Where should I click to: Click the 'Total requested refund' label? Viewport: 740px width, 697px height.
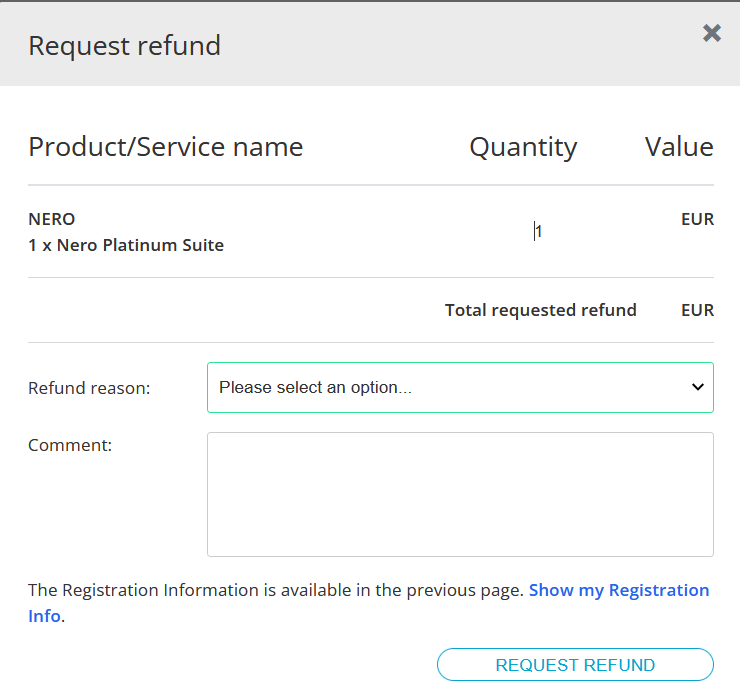point(541,310)
